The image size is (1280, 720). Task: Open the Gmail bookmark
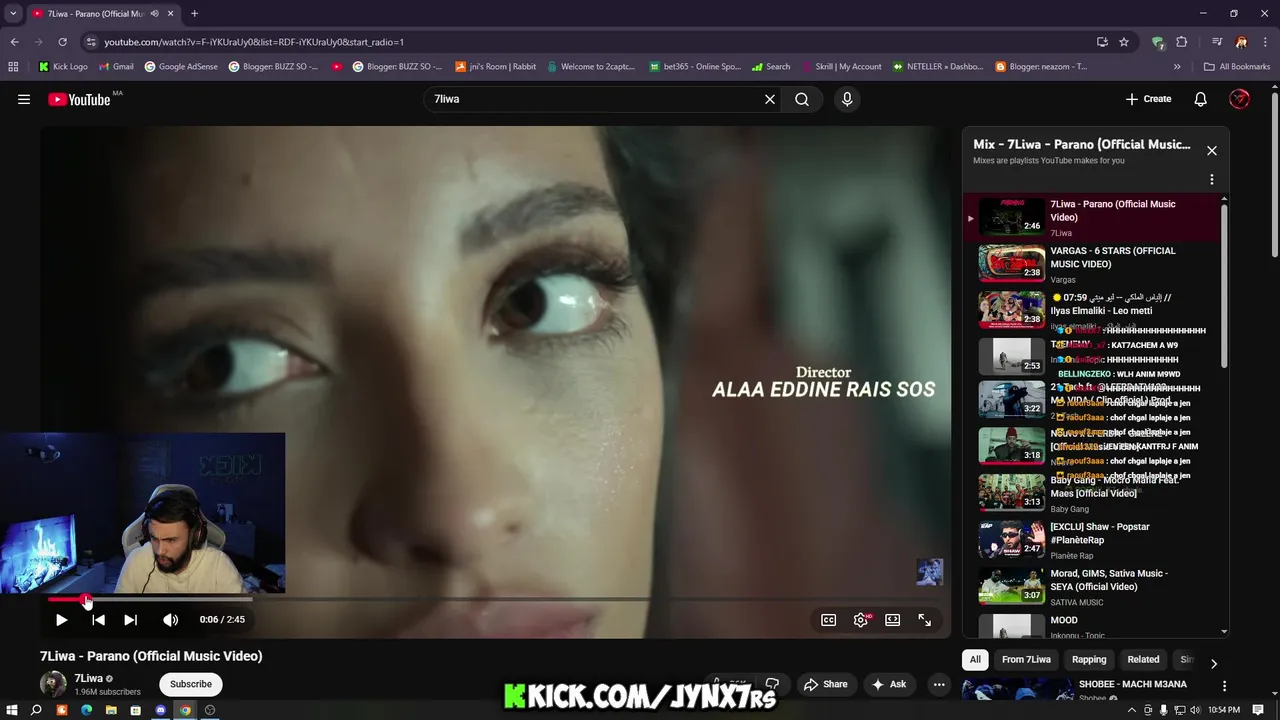pyautogui.click(x=116, y=67)
